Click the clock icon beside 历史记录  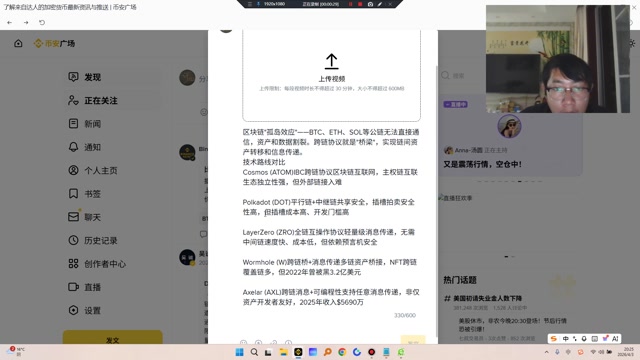(x=73, y=240)
